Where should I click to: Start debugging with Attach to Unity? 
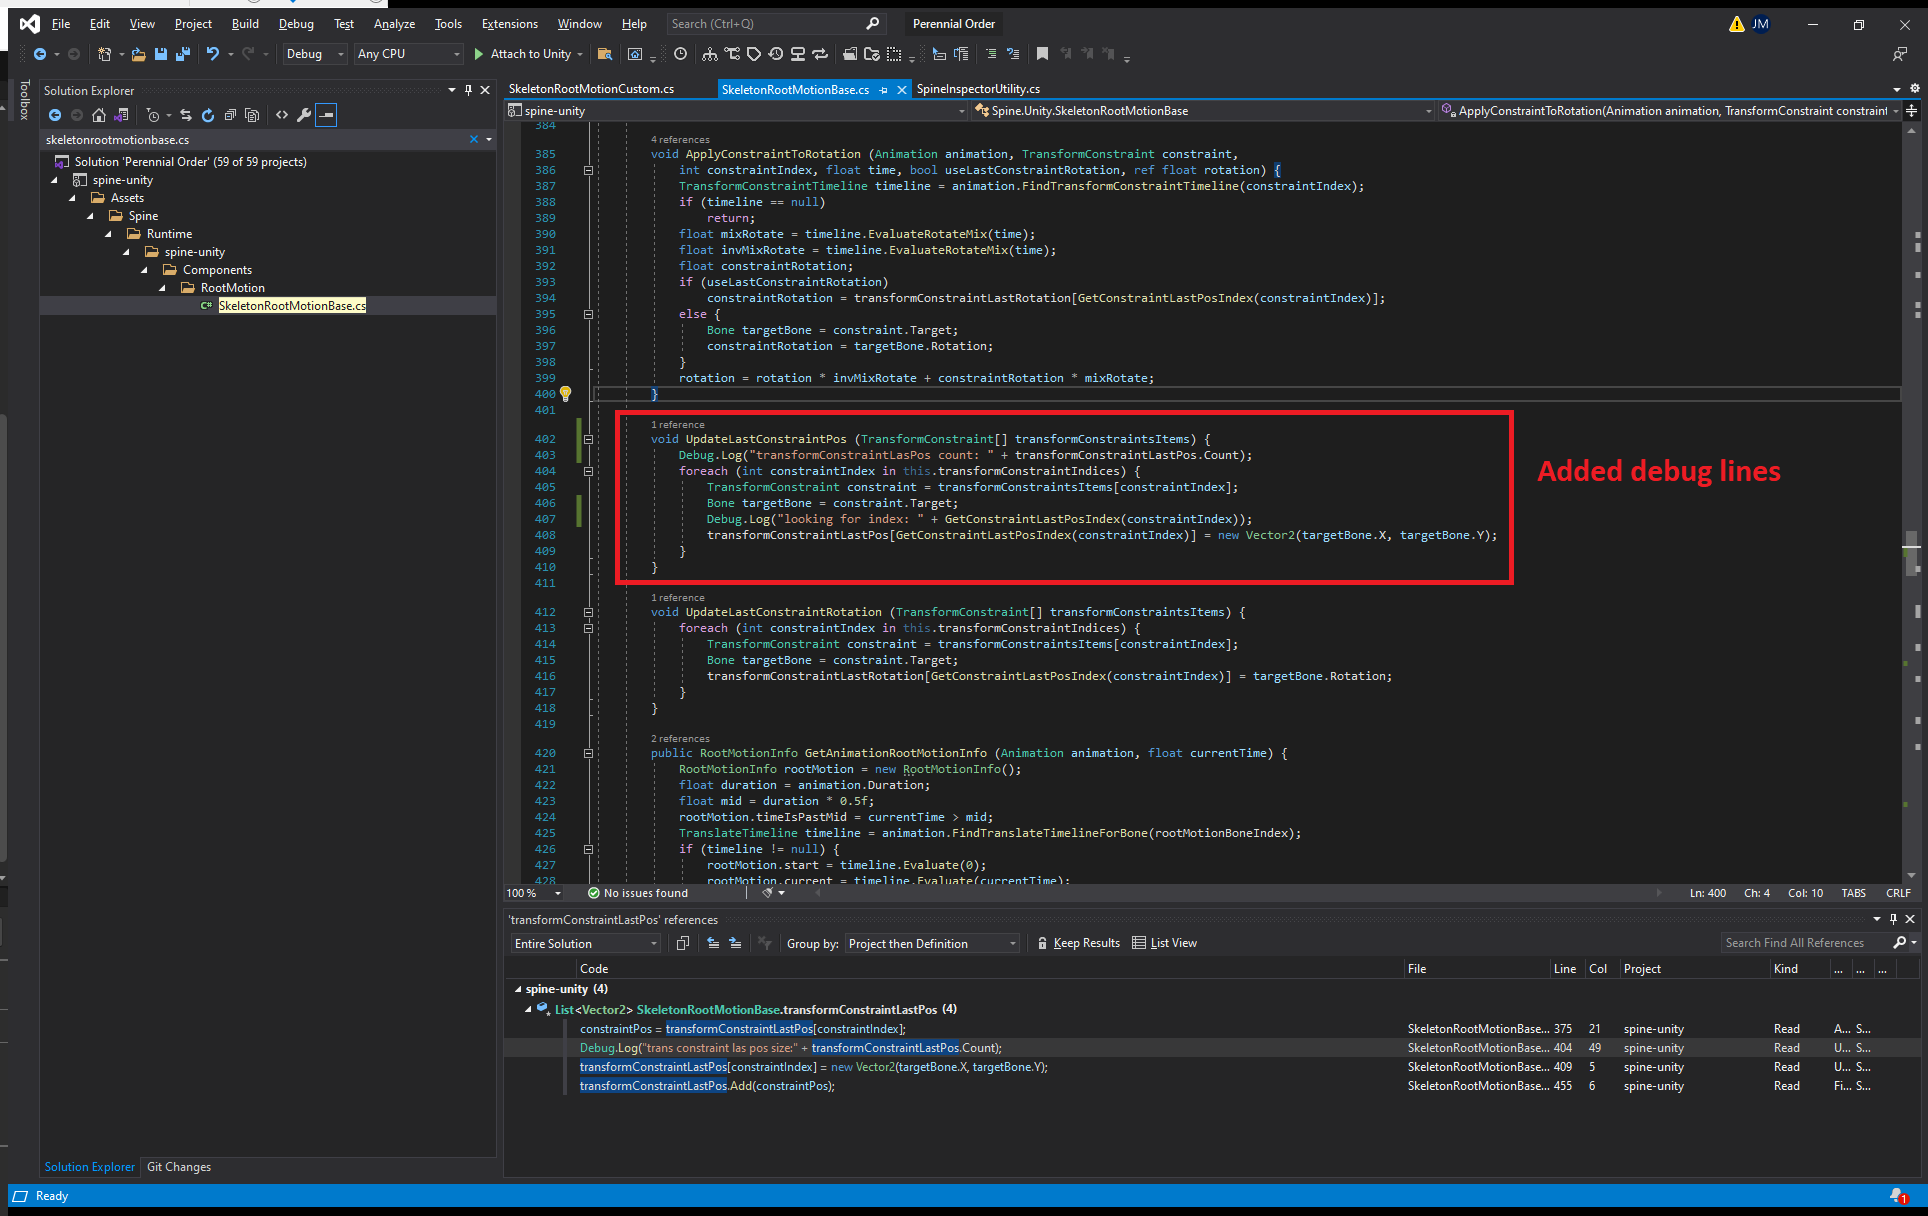[524, 54]
